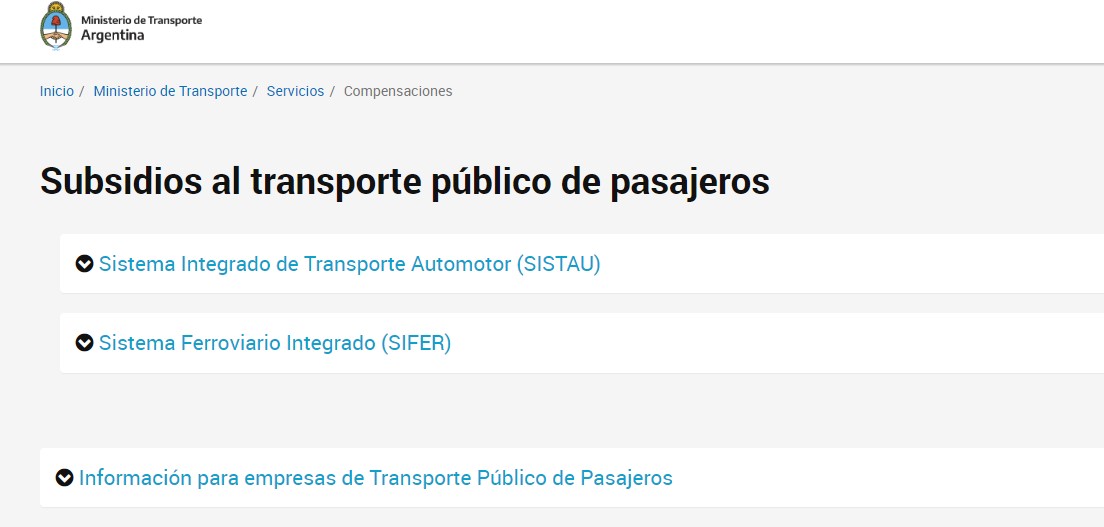Click the Argentine coat of arms logo

[56, 25]
